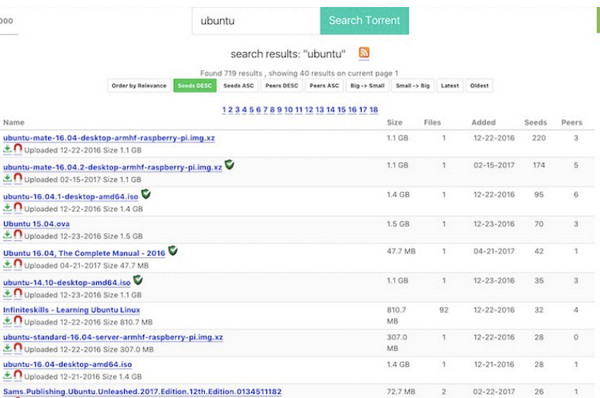This screenshot has height=398, width=600.
Task: Click download icon for ubuntu-mate-16.04-desktop-armhf-raspberry-pi.img.xz
Action: (7, 149)
